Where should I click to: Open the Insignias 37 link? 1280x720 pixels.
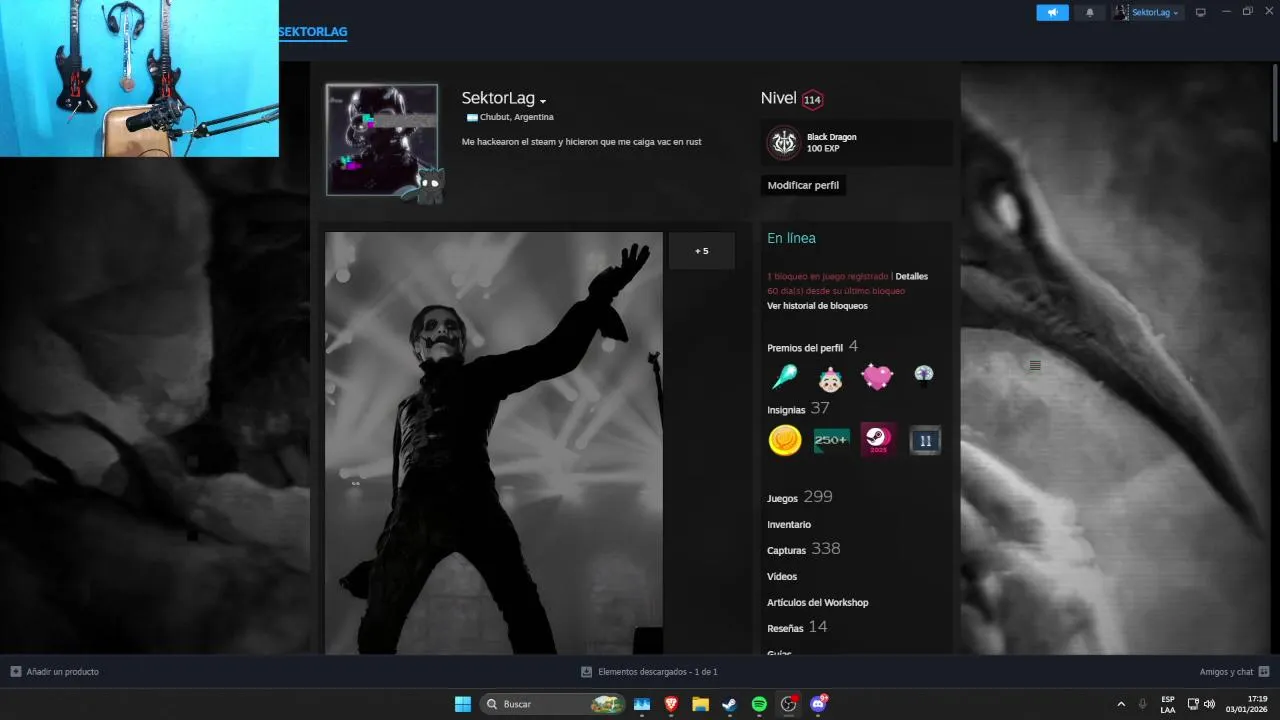tap(798, 409)
